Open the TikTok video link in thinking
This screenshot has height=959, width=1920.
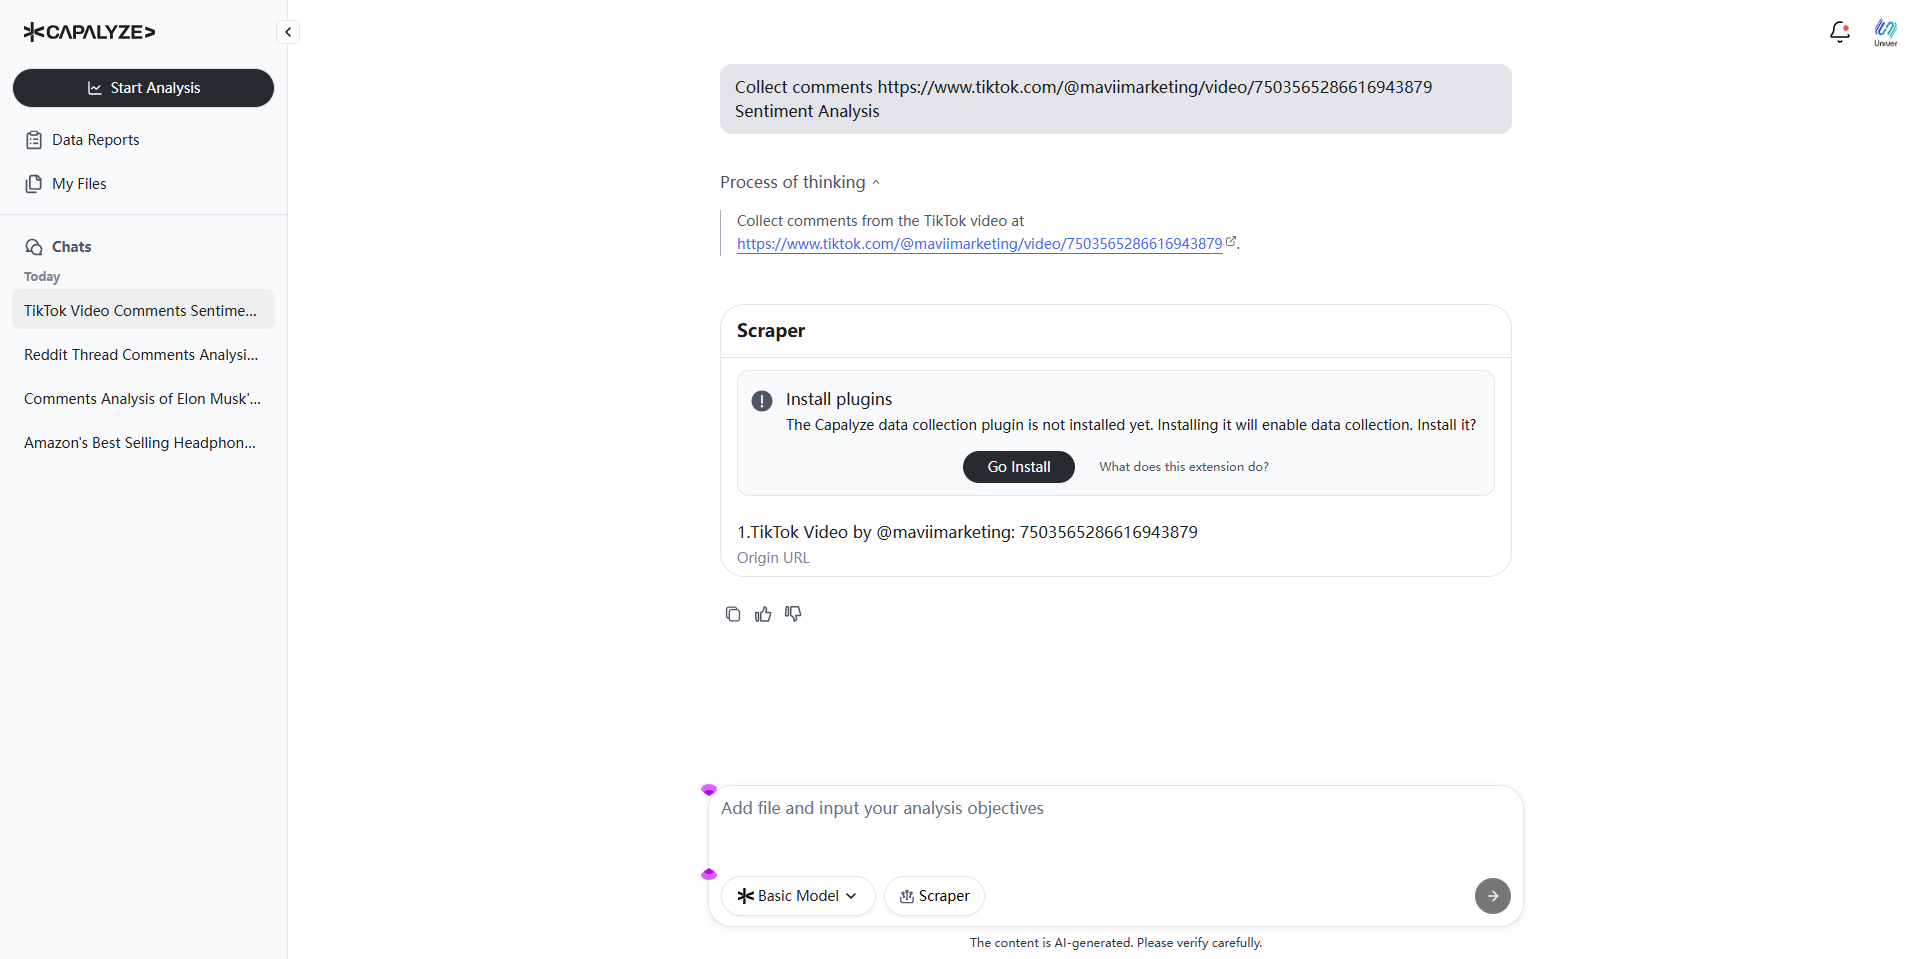click(x=979, y=243)
